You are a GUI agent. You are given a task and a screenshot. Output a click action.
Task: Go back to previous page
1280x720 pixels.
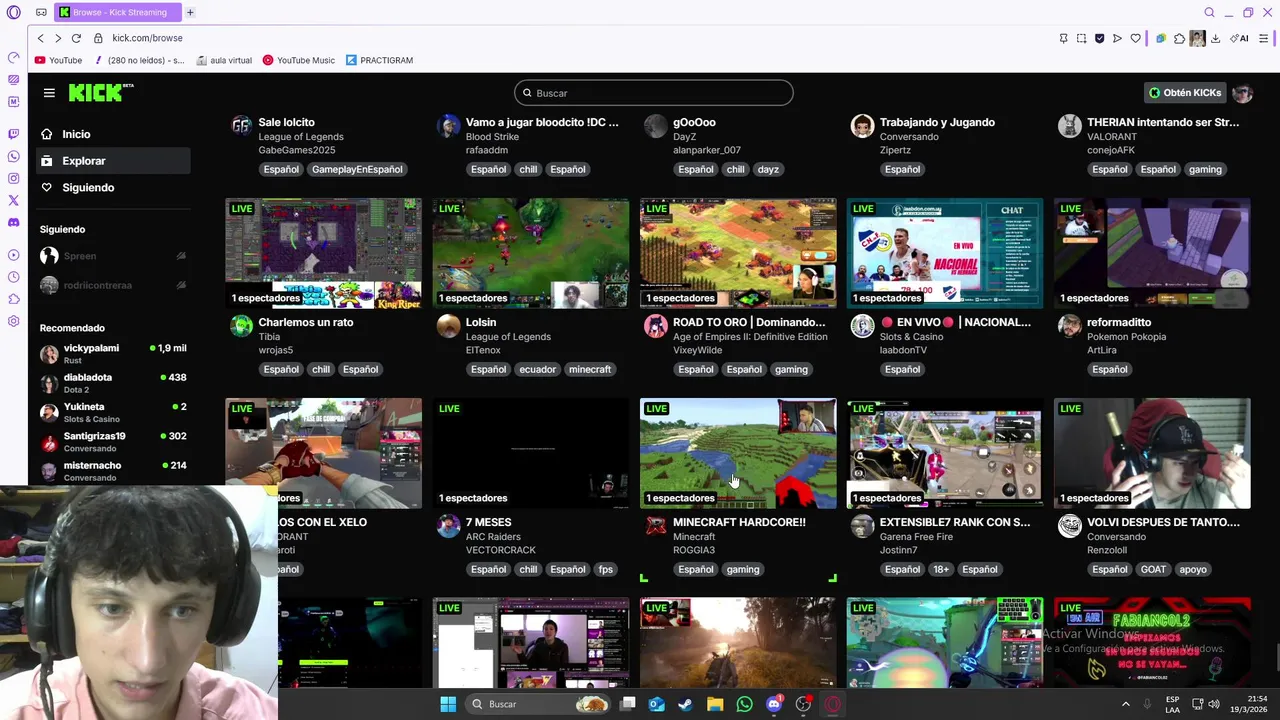(x=40, y=38)
